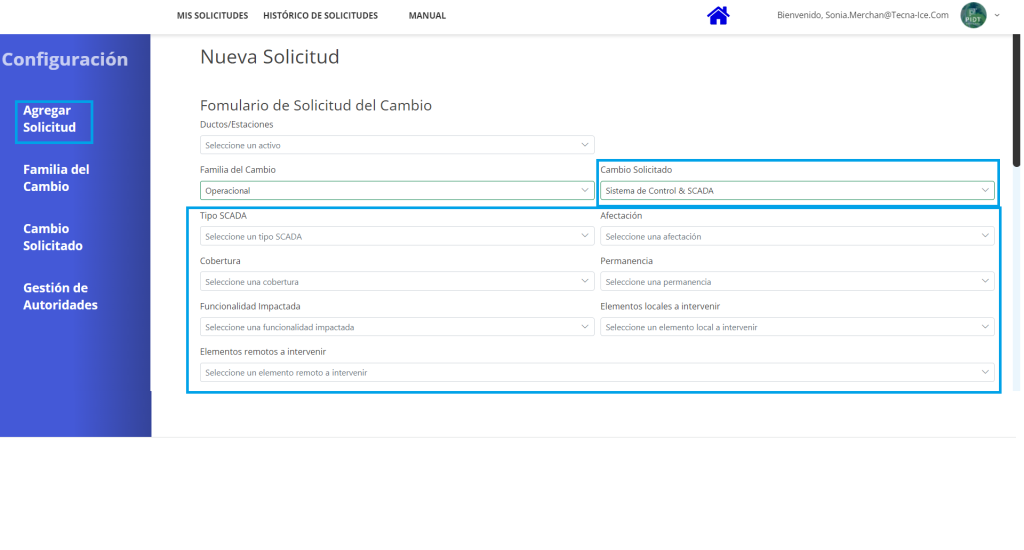Open the Permanencia dropdown

797,281
